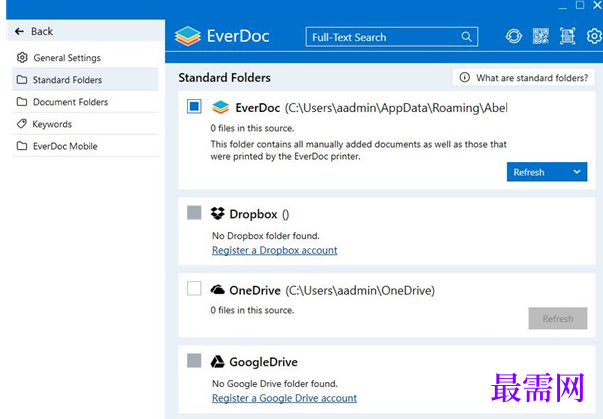Click the EverDoc folder description text
603x419 pixels.
358,150
